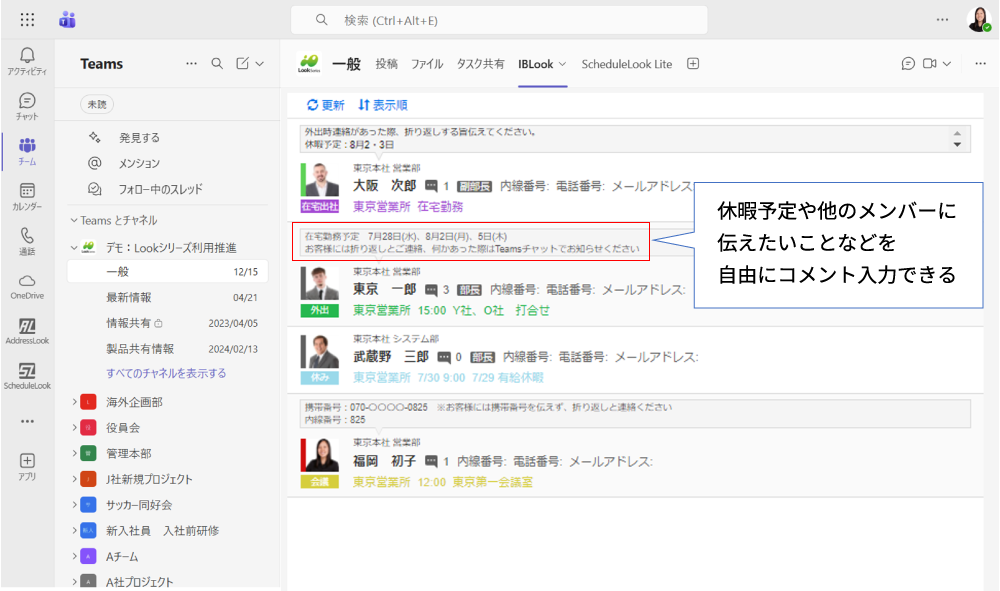Click the add tab plus icon
The width and height of the screenshot is (1000, 591).
pyautogui.click(x=693, y=64)
